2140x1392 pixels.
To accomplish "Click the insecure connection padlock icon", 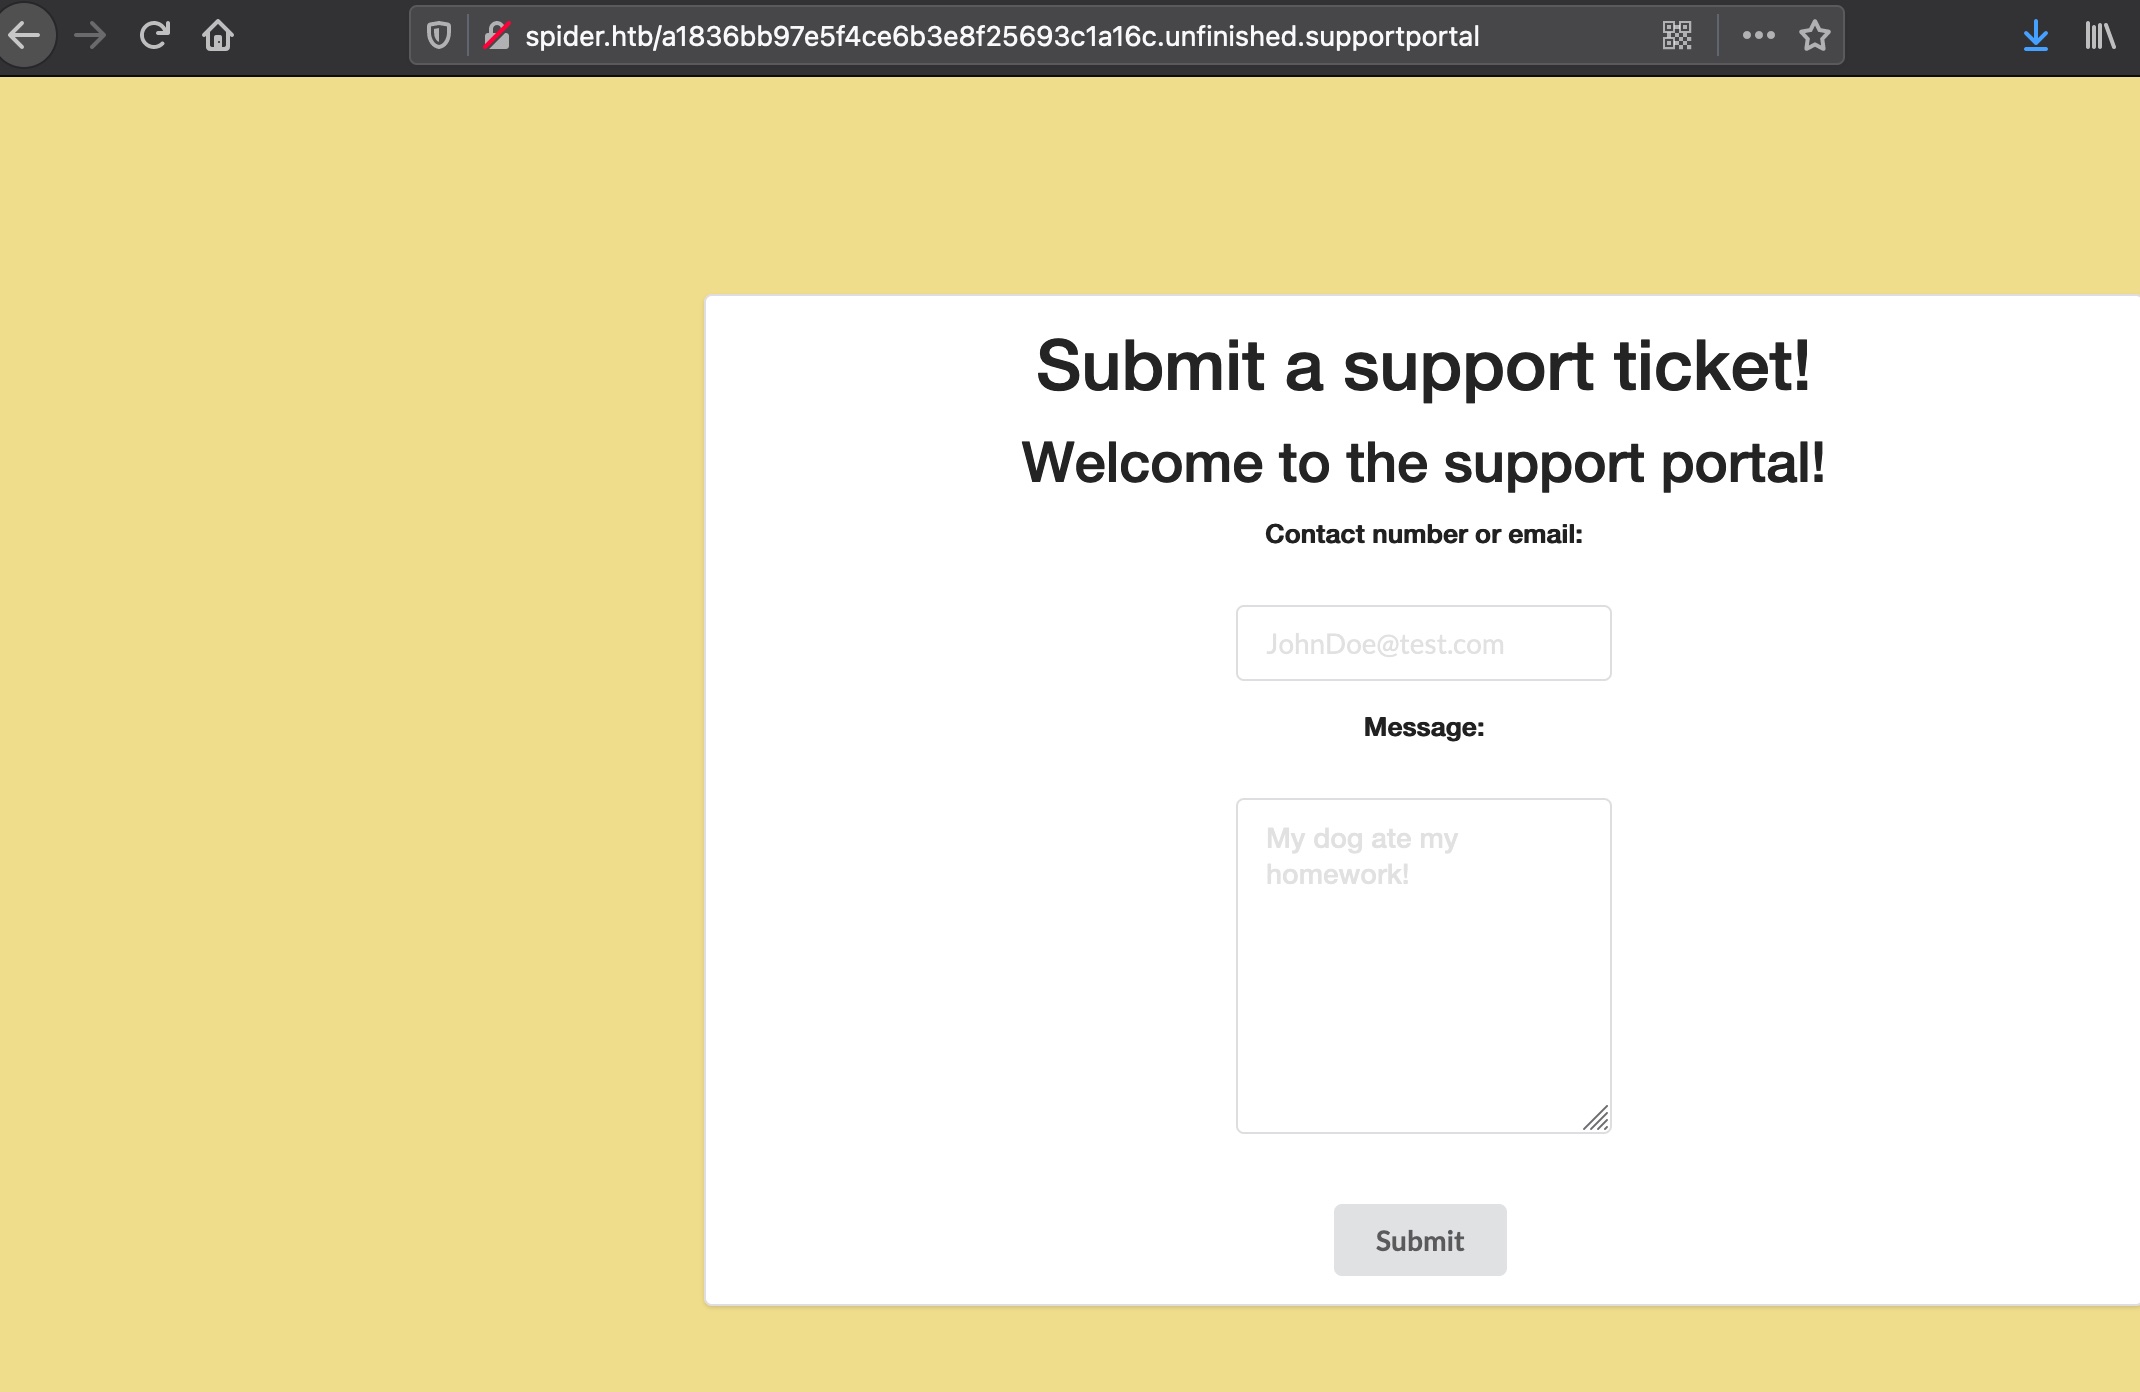I will (496, 36).
